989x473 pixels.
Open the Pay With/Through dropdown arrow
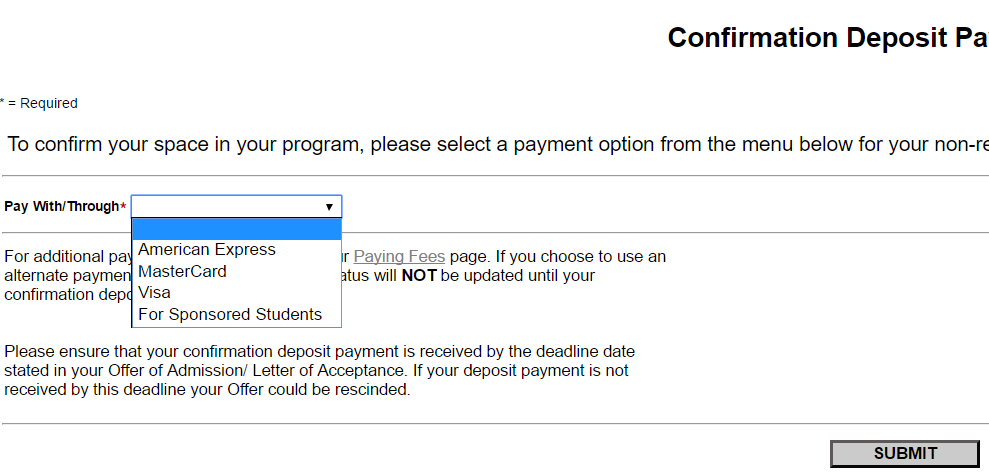point(329,207)
